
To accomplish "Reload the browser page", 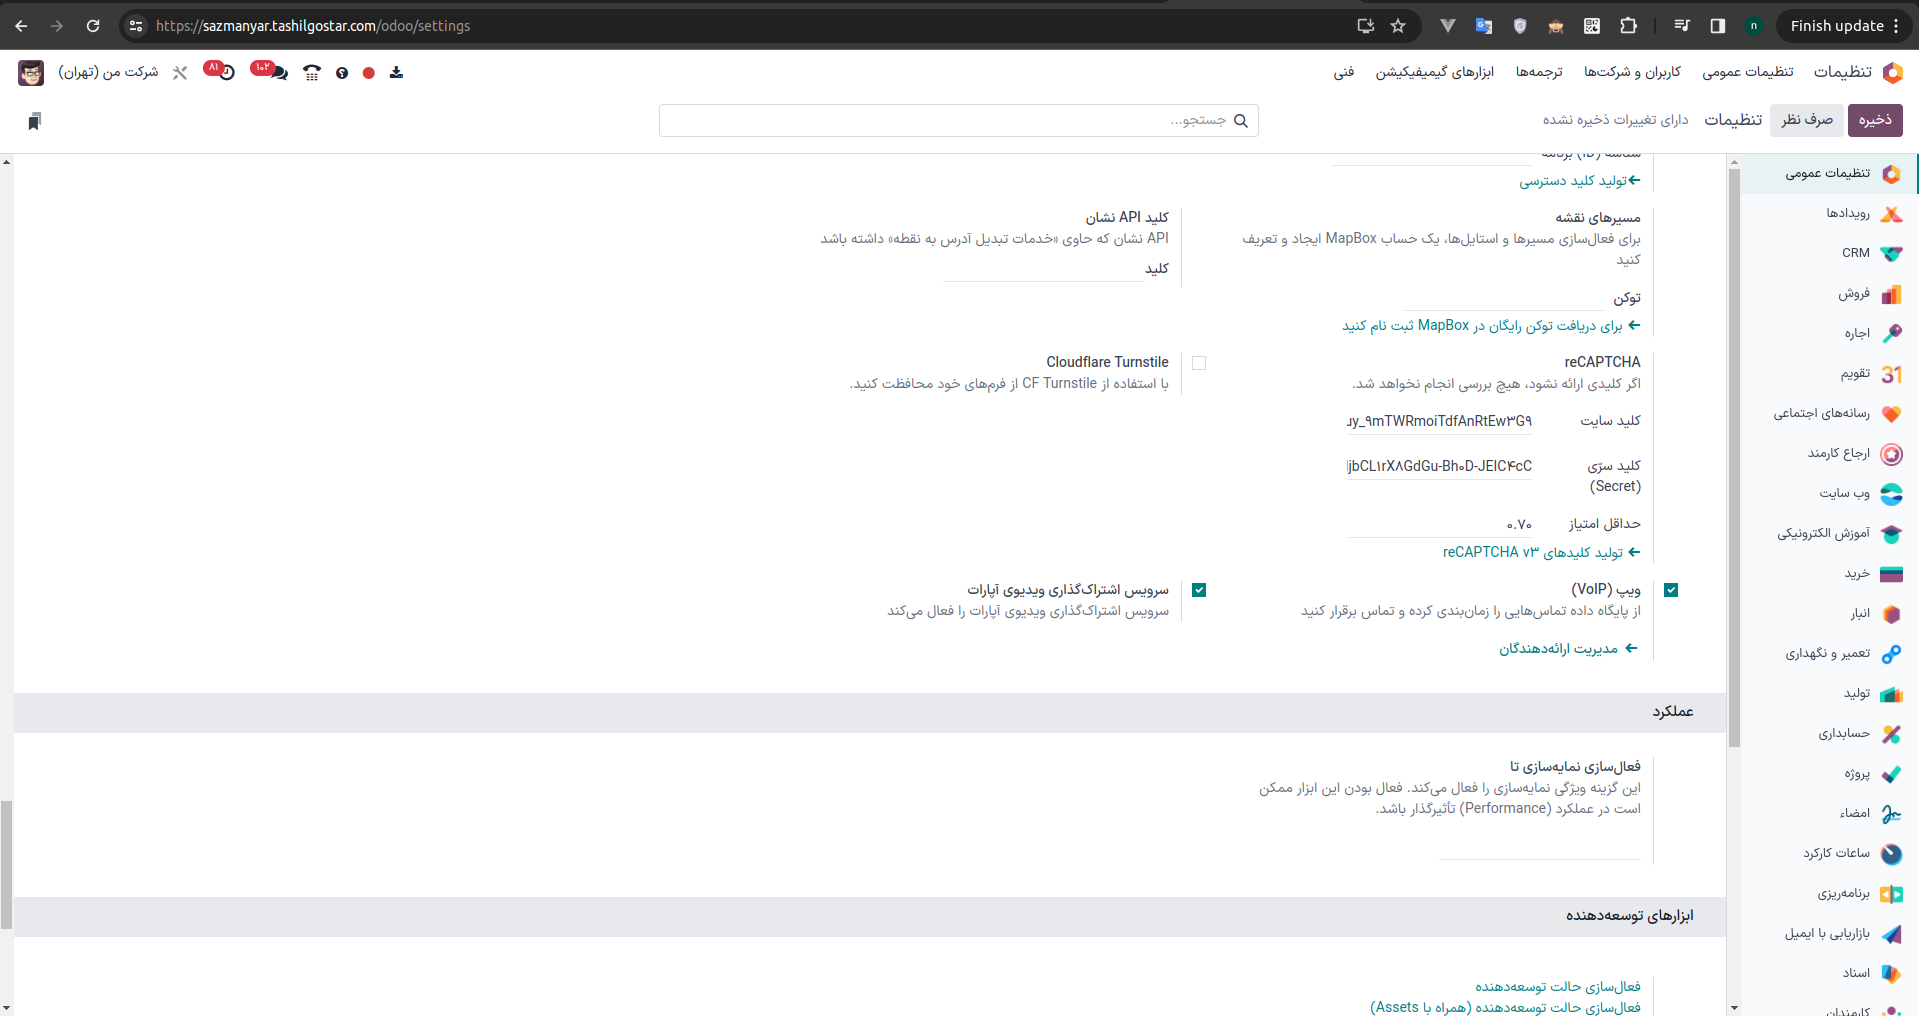I will (x=93, y=26).
